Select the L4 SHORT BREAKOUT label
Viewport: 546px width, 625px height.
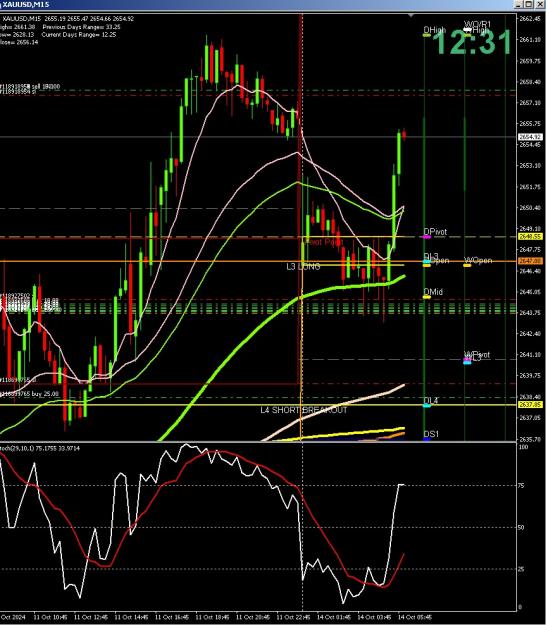tap(304, 410)
